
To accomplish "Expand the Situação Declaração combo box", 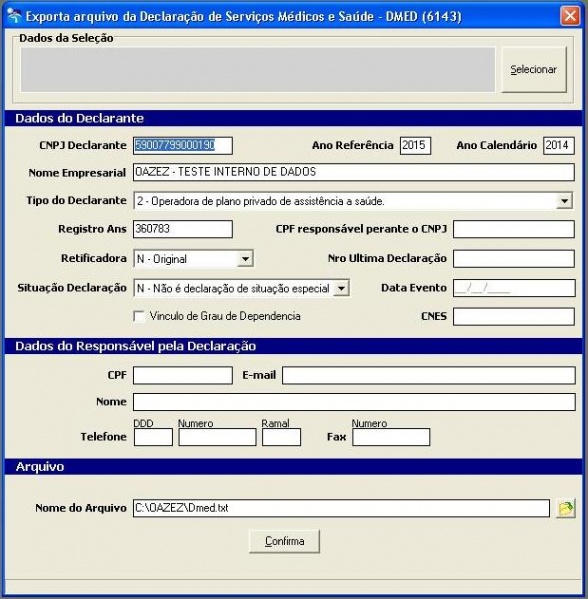I will (341, 288).
